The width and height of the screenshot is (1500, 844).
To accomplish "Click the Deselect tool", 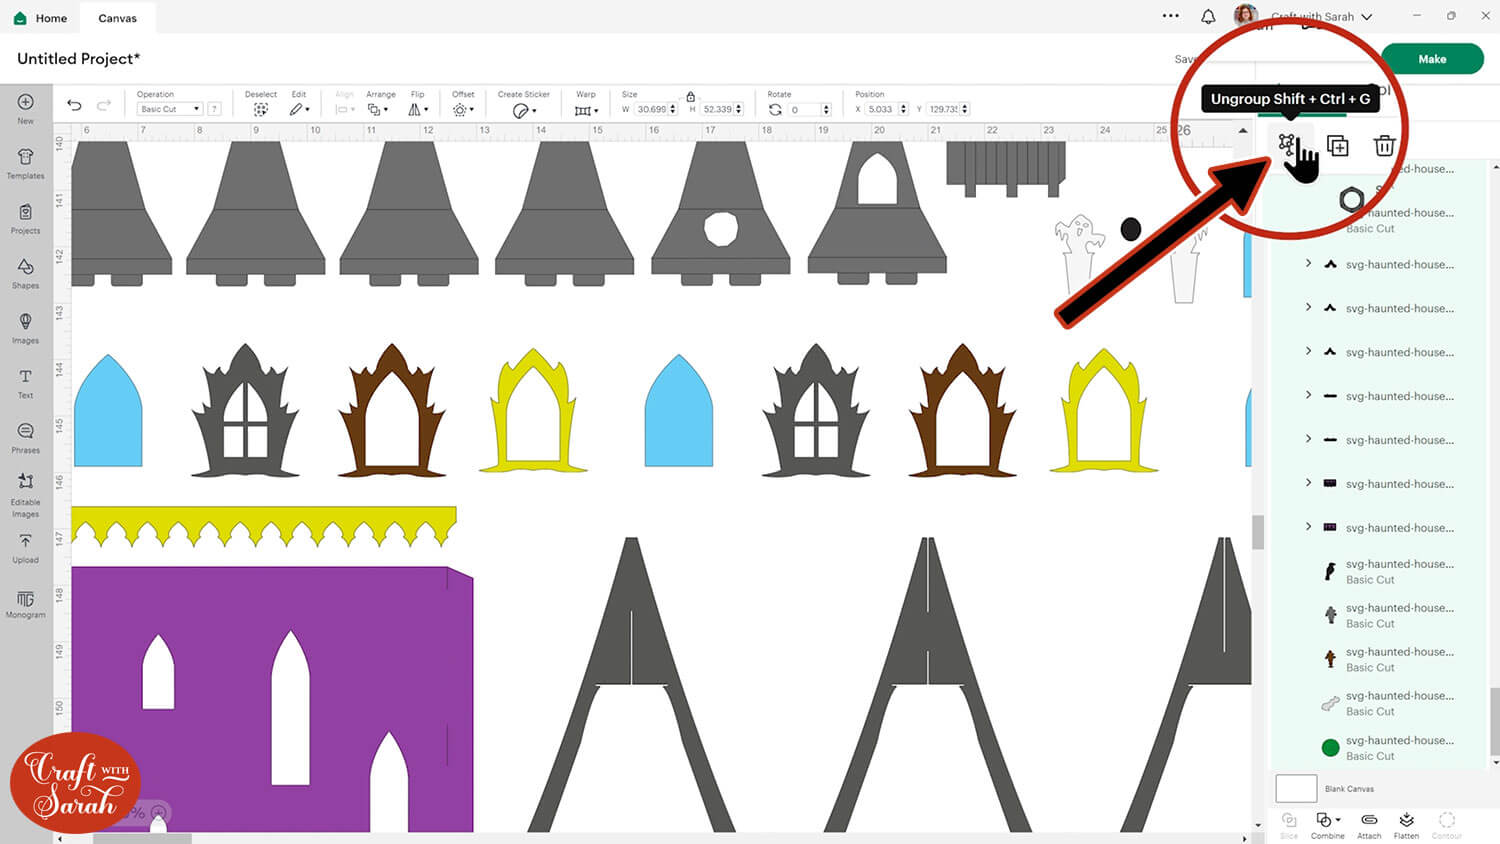I will (x=260, y=103).
